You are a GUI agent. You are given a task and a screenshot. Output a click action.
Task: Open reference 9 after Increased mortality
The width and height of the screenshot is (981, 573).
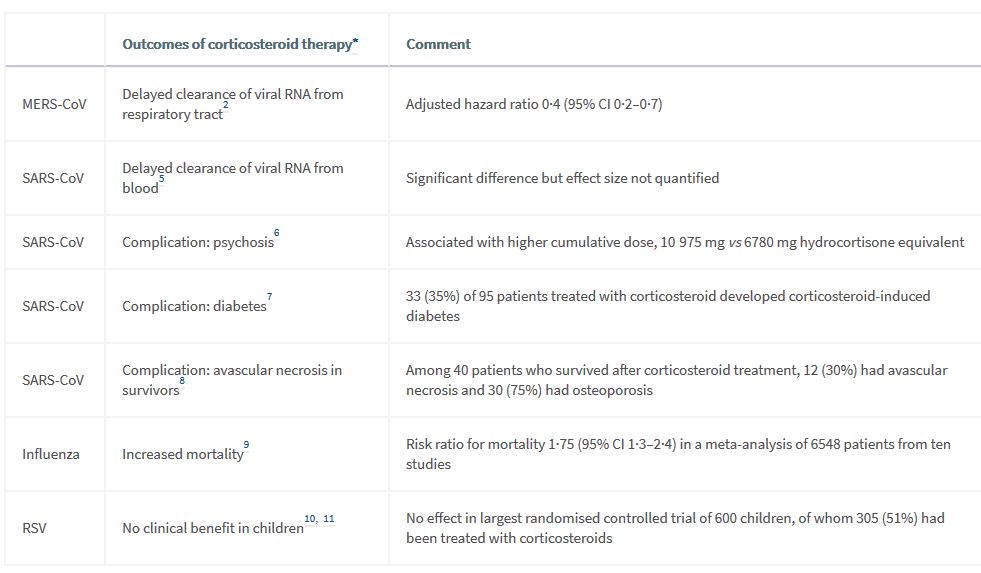247,445
